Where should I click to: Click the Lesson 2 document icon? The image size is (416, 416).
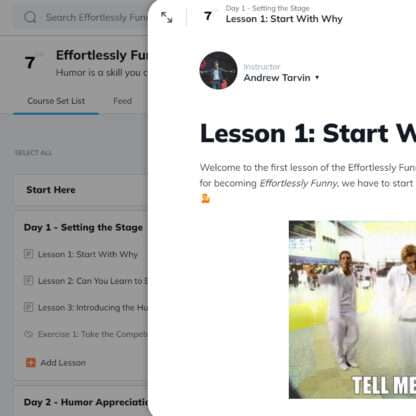tap(29, 280)
